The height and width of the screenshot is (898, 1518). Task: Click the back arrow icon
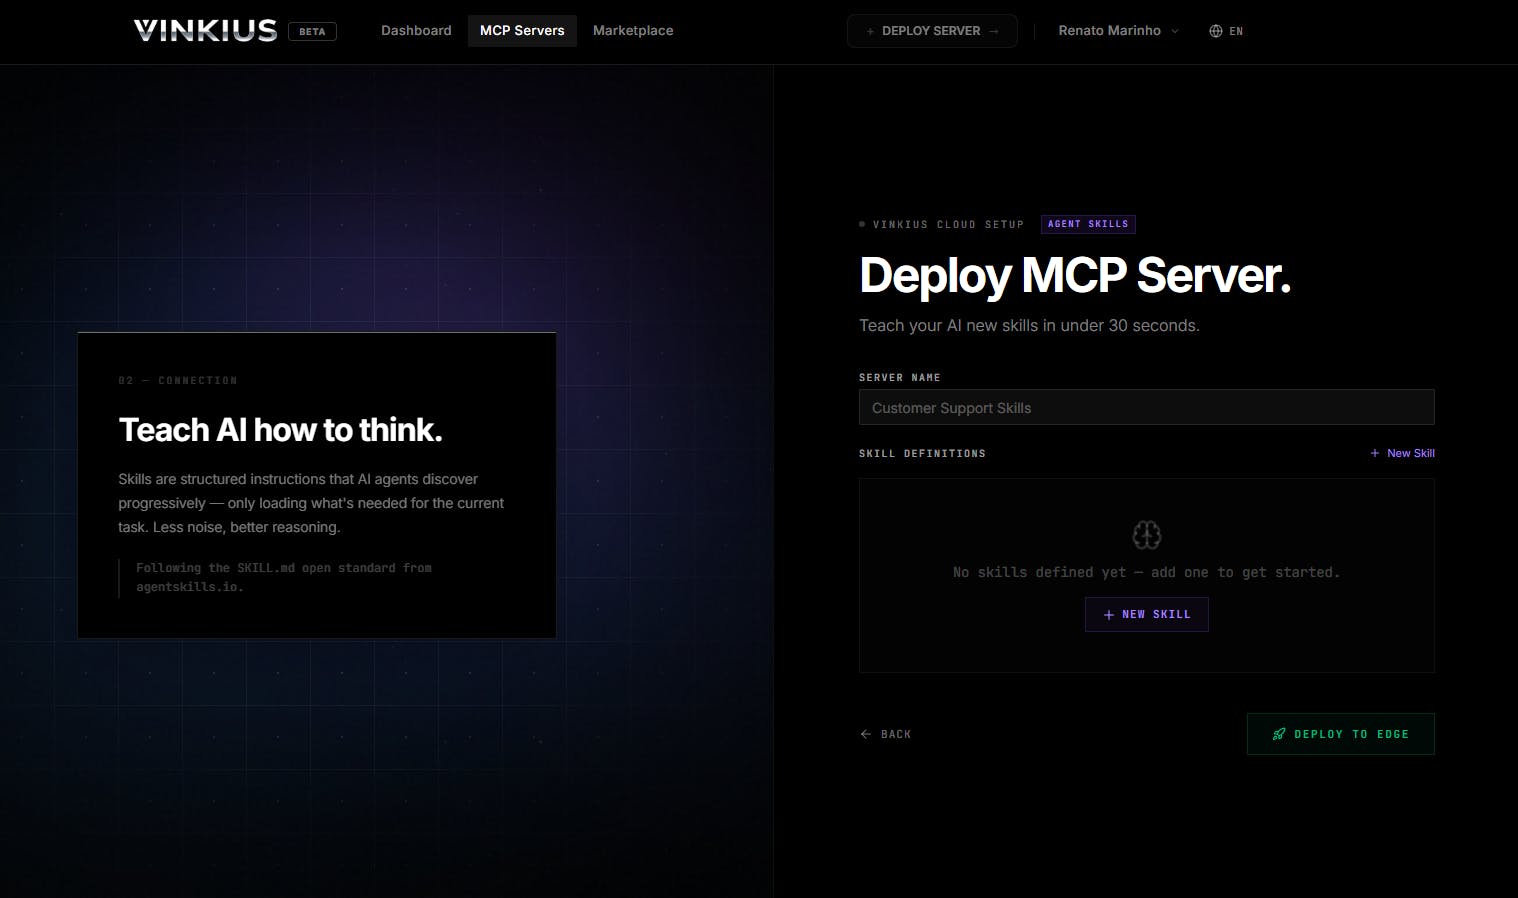pos(866,734)
